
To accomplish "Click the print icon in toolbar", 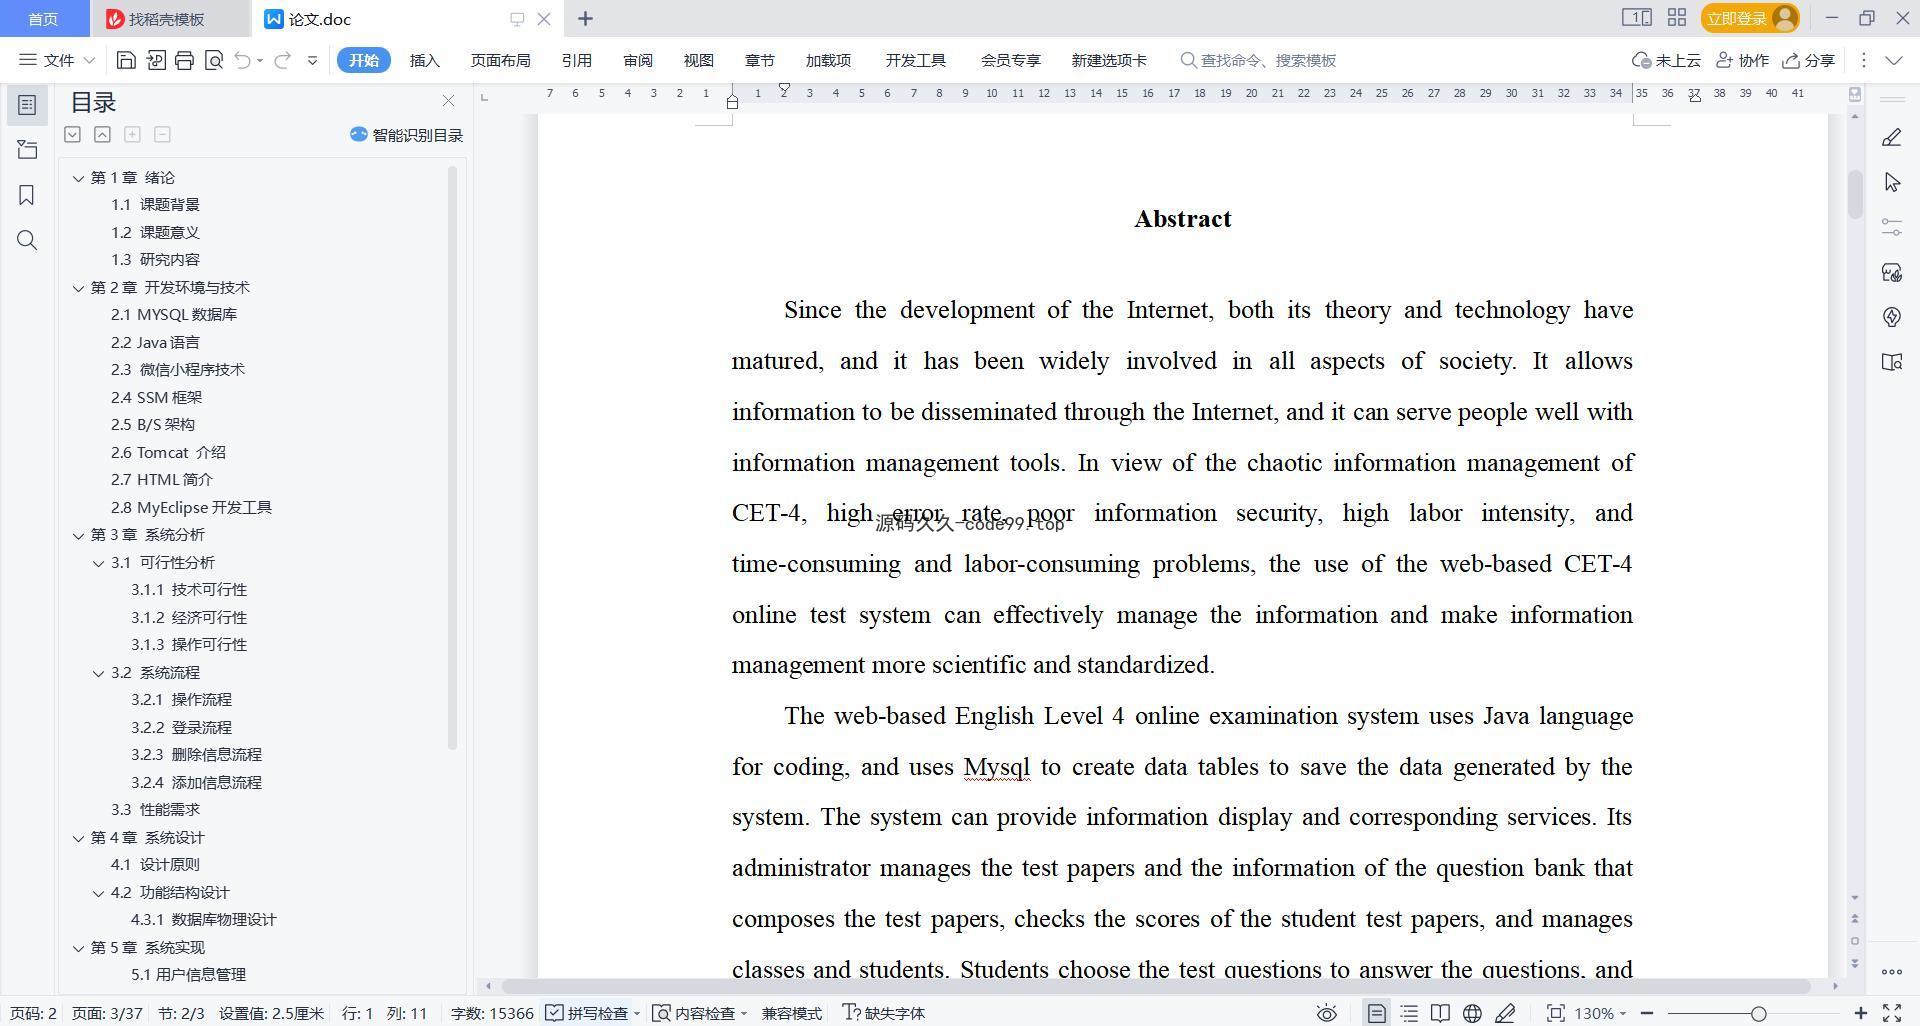I will point(184,60).
